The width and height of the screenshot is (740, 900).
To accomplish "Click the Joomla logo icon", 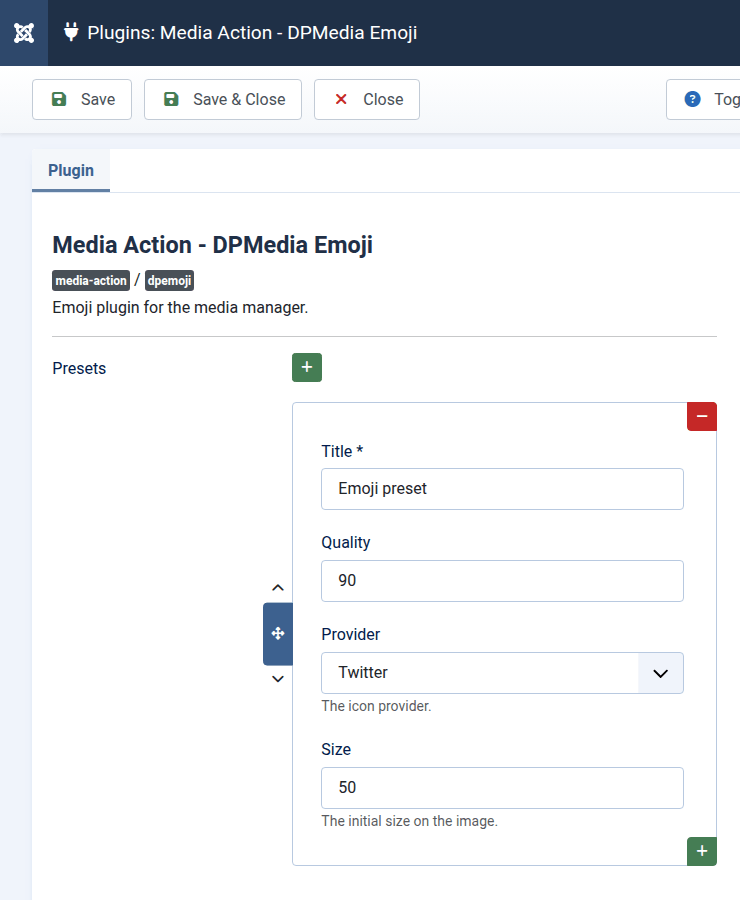I will click(x=24, y=33).
